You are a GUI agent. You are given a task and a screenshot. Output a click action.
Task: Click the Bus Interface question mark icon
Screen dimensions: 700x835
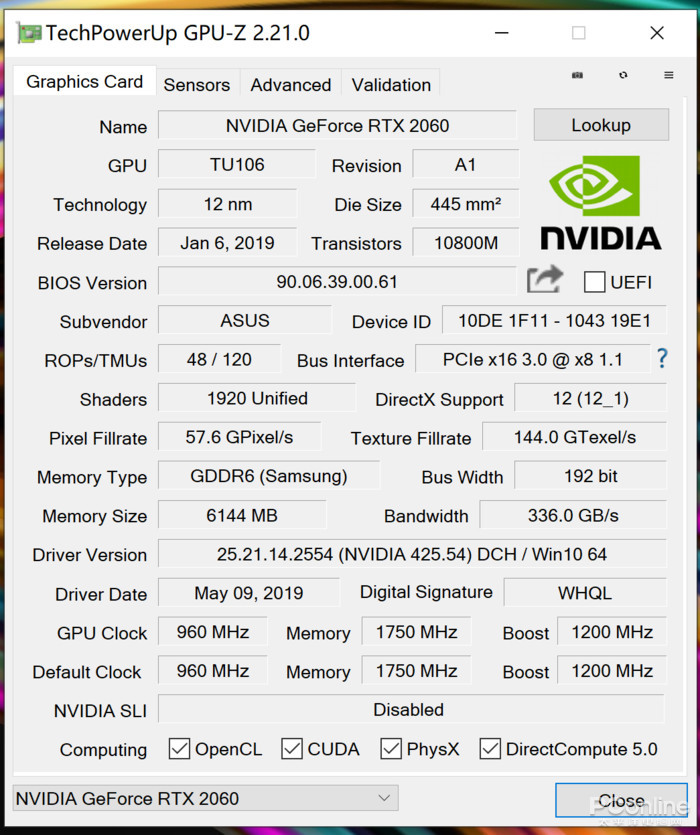coord(661,359)
